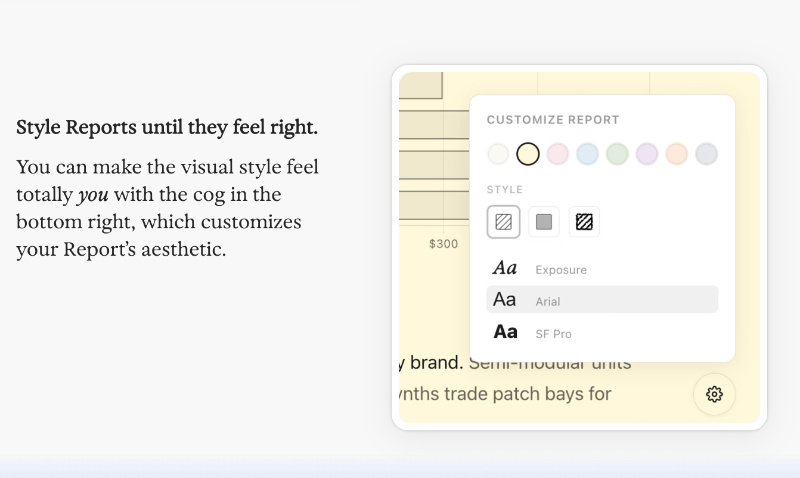800x478 pixels.
Task: Click the 'Style Reports until they feel right' heading
Action: click(167, 127)
